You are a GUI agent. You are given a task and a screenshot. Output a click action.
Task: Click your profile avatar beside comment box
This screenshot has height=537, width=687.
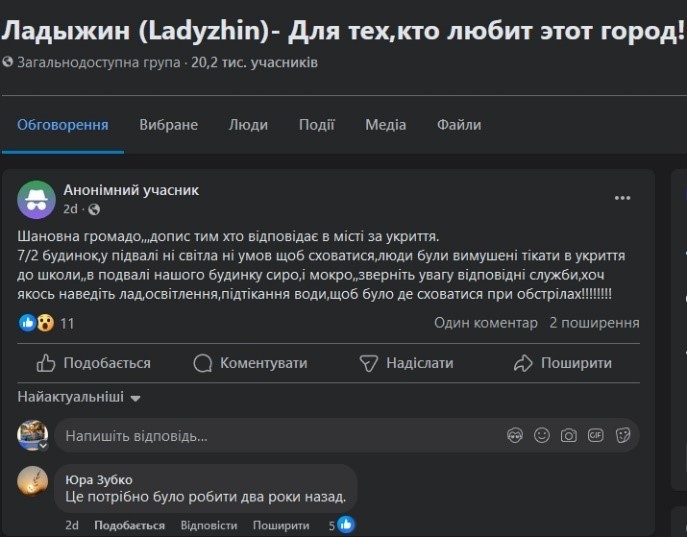pyautogui.click(x=32, y=435)
